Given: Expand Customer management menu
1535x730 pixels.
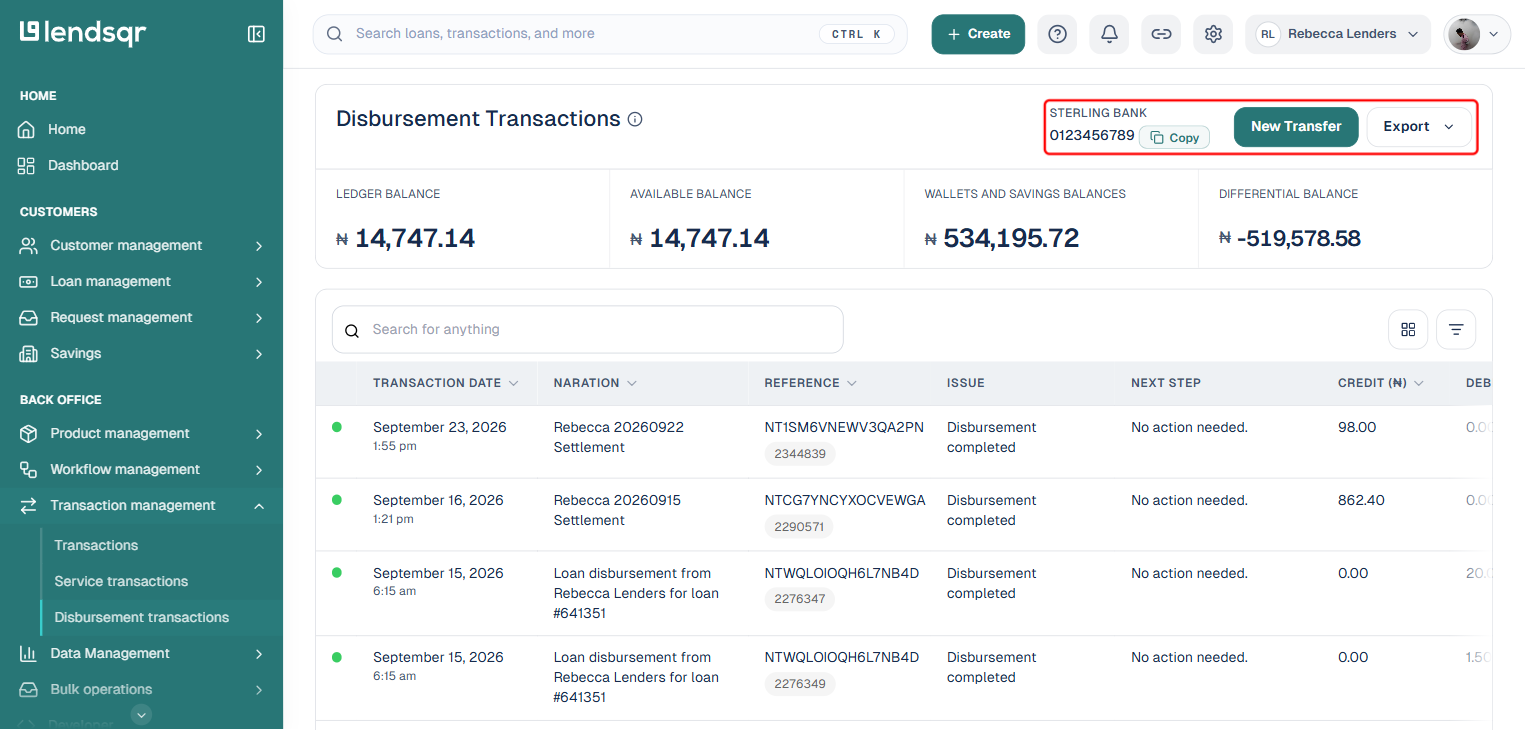Looking at the screenshot, I should click(141, 245).
